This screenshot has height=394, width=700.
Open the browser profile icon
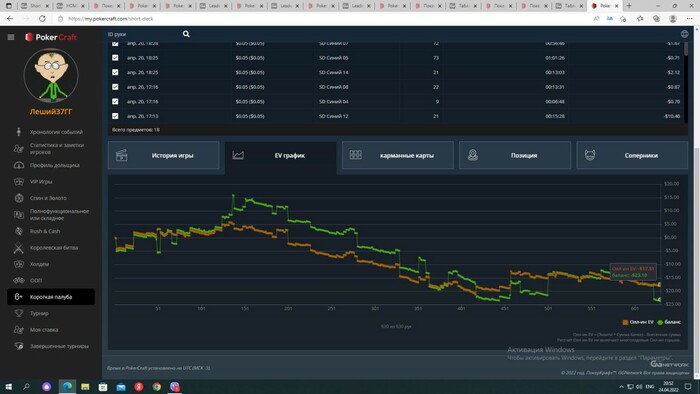coord(673,19)
